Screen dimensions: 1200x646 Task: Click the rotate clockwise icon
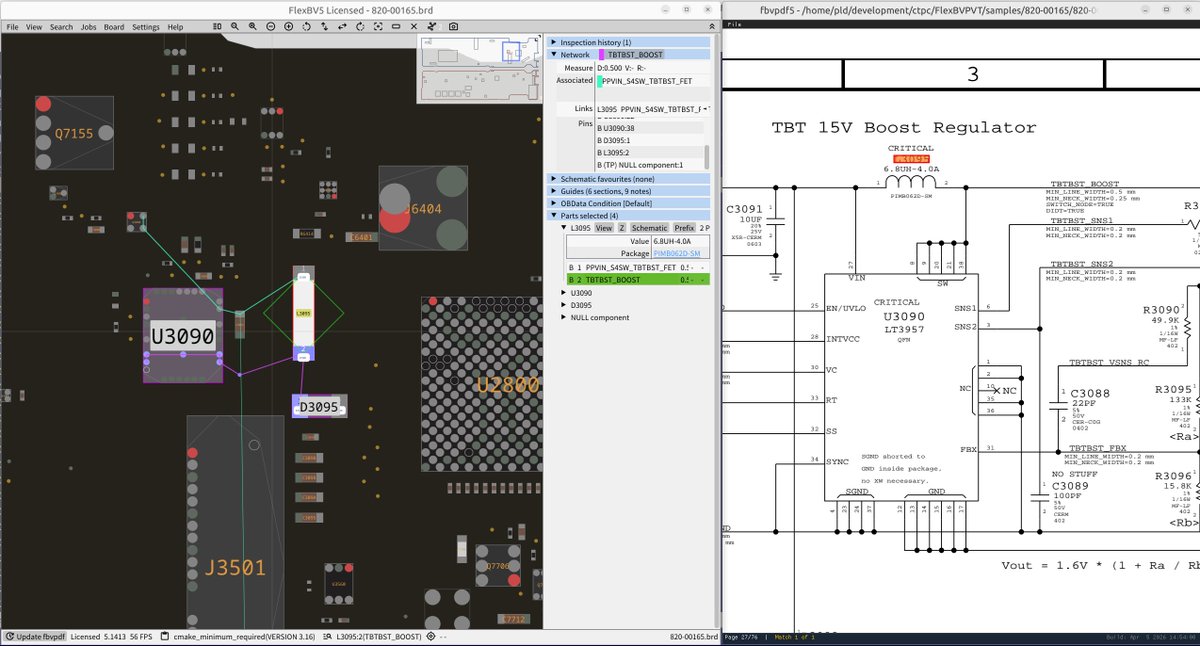pyautogui.click(x=360, y=27)
